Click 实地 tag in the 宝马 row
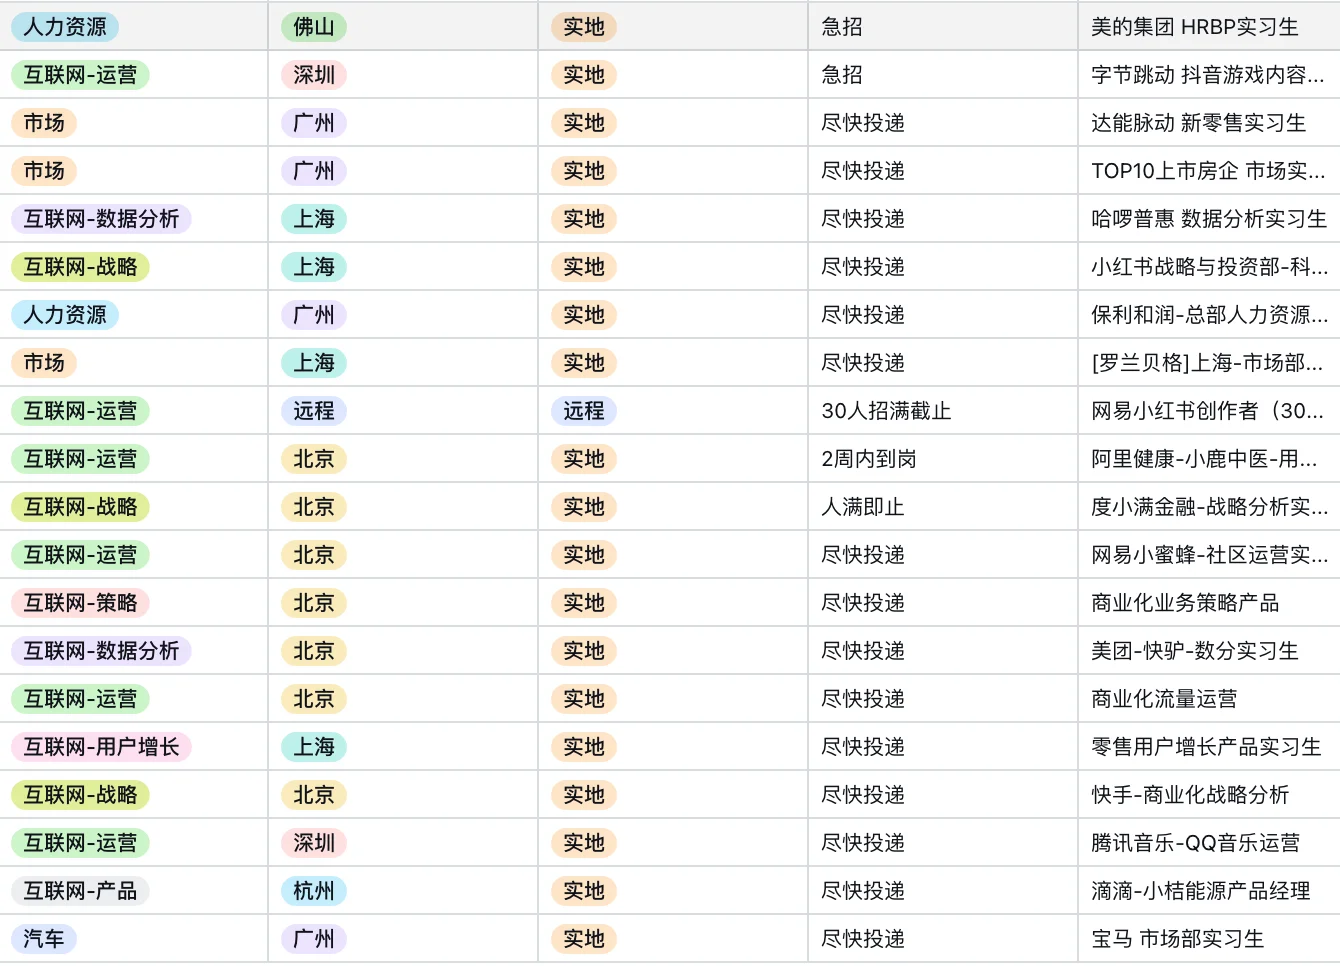 [584, 939]
